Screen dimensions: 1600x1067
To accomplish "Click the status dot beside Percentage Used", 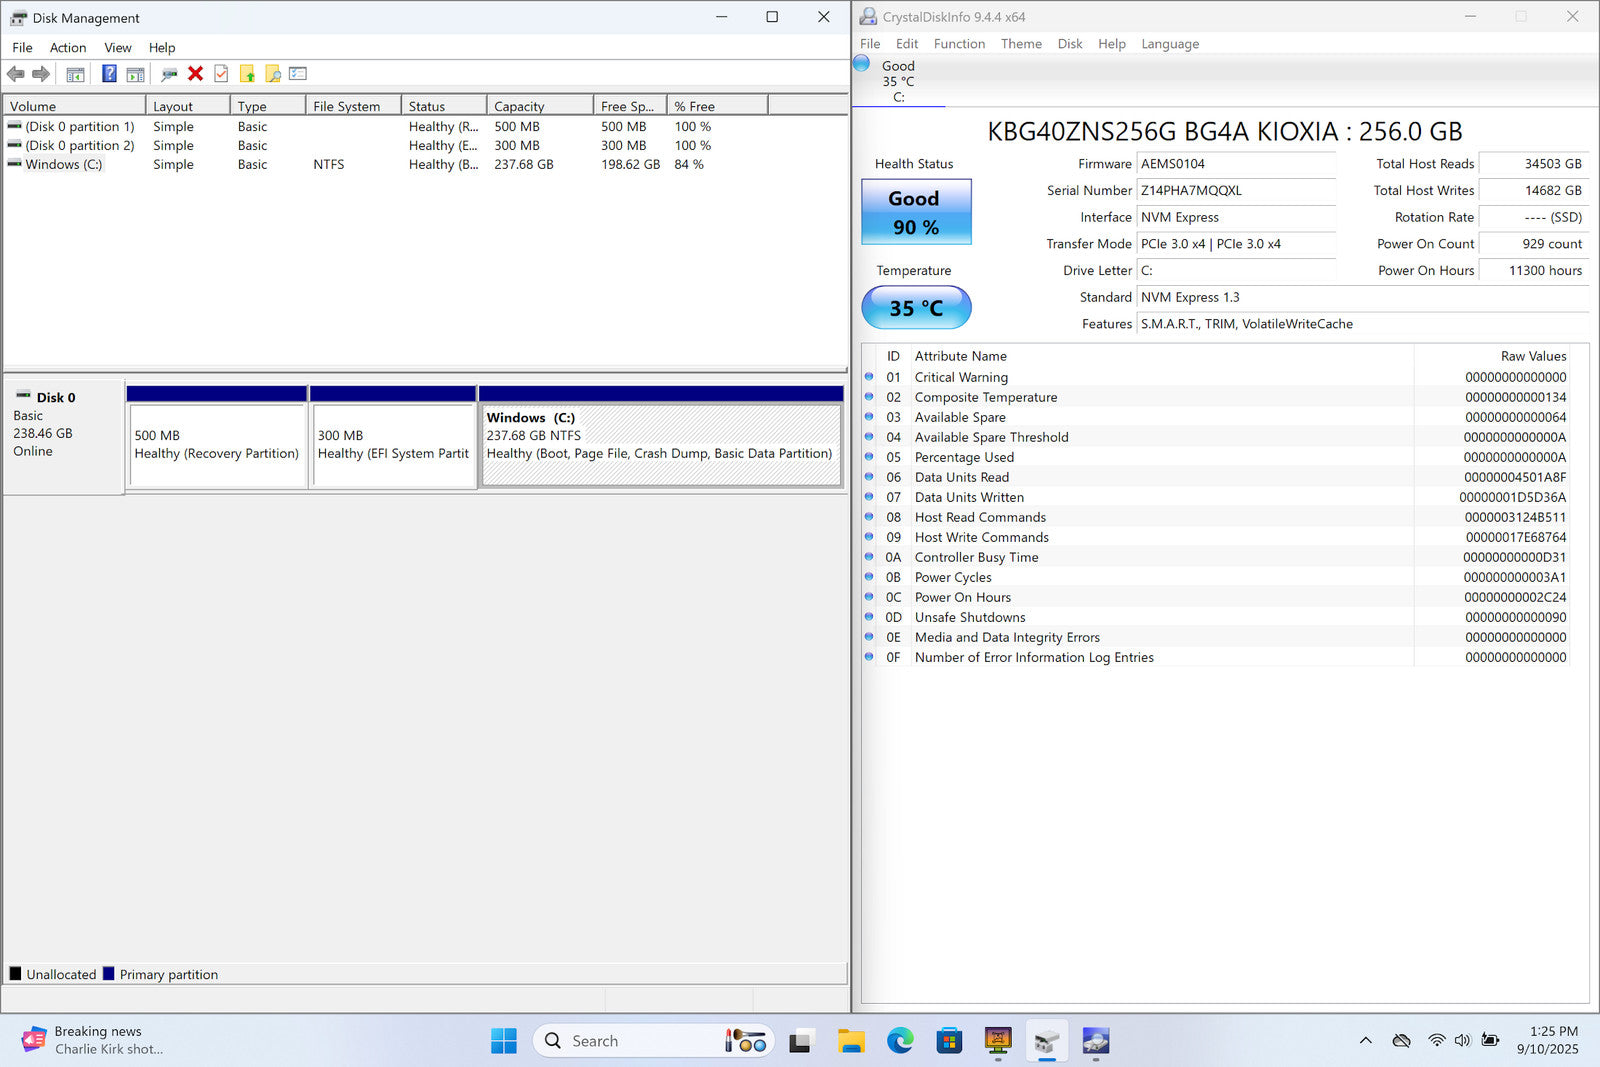I will pyautogui.click(x=869, y=456).
